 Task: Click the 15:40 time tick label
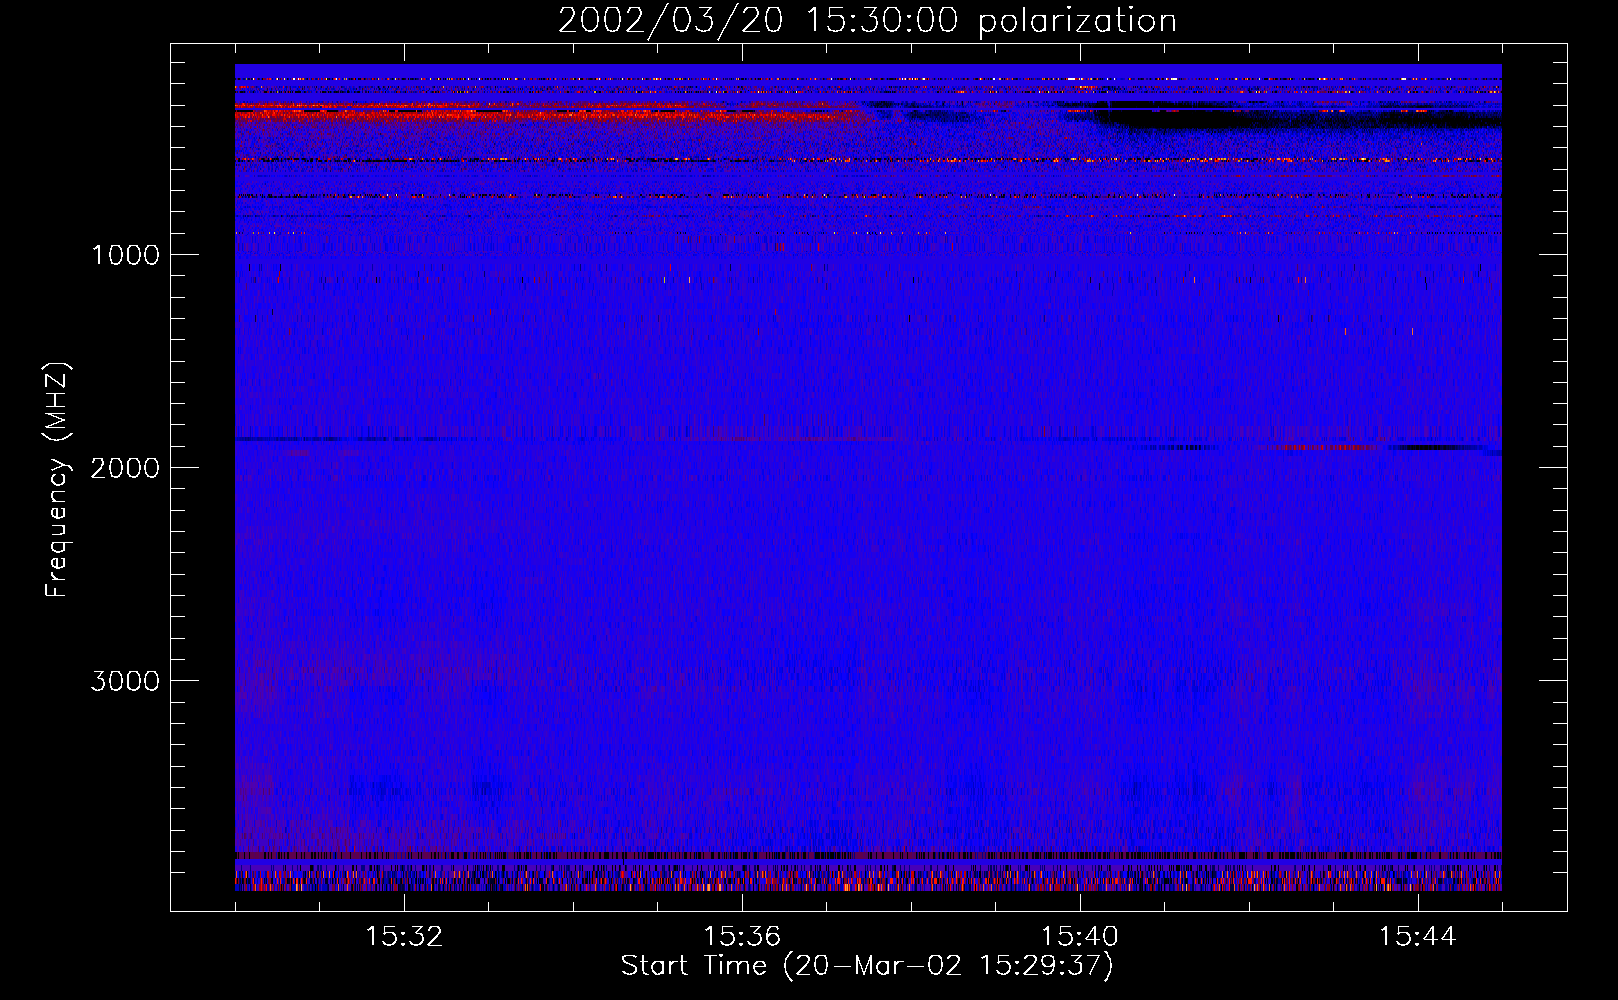(1080, 937)
